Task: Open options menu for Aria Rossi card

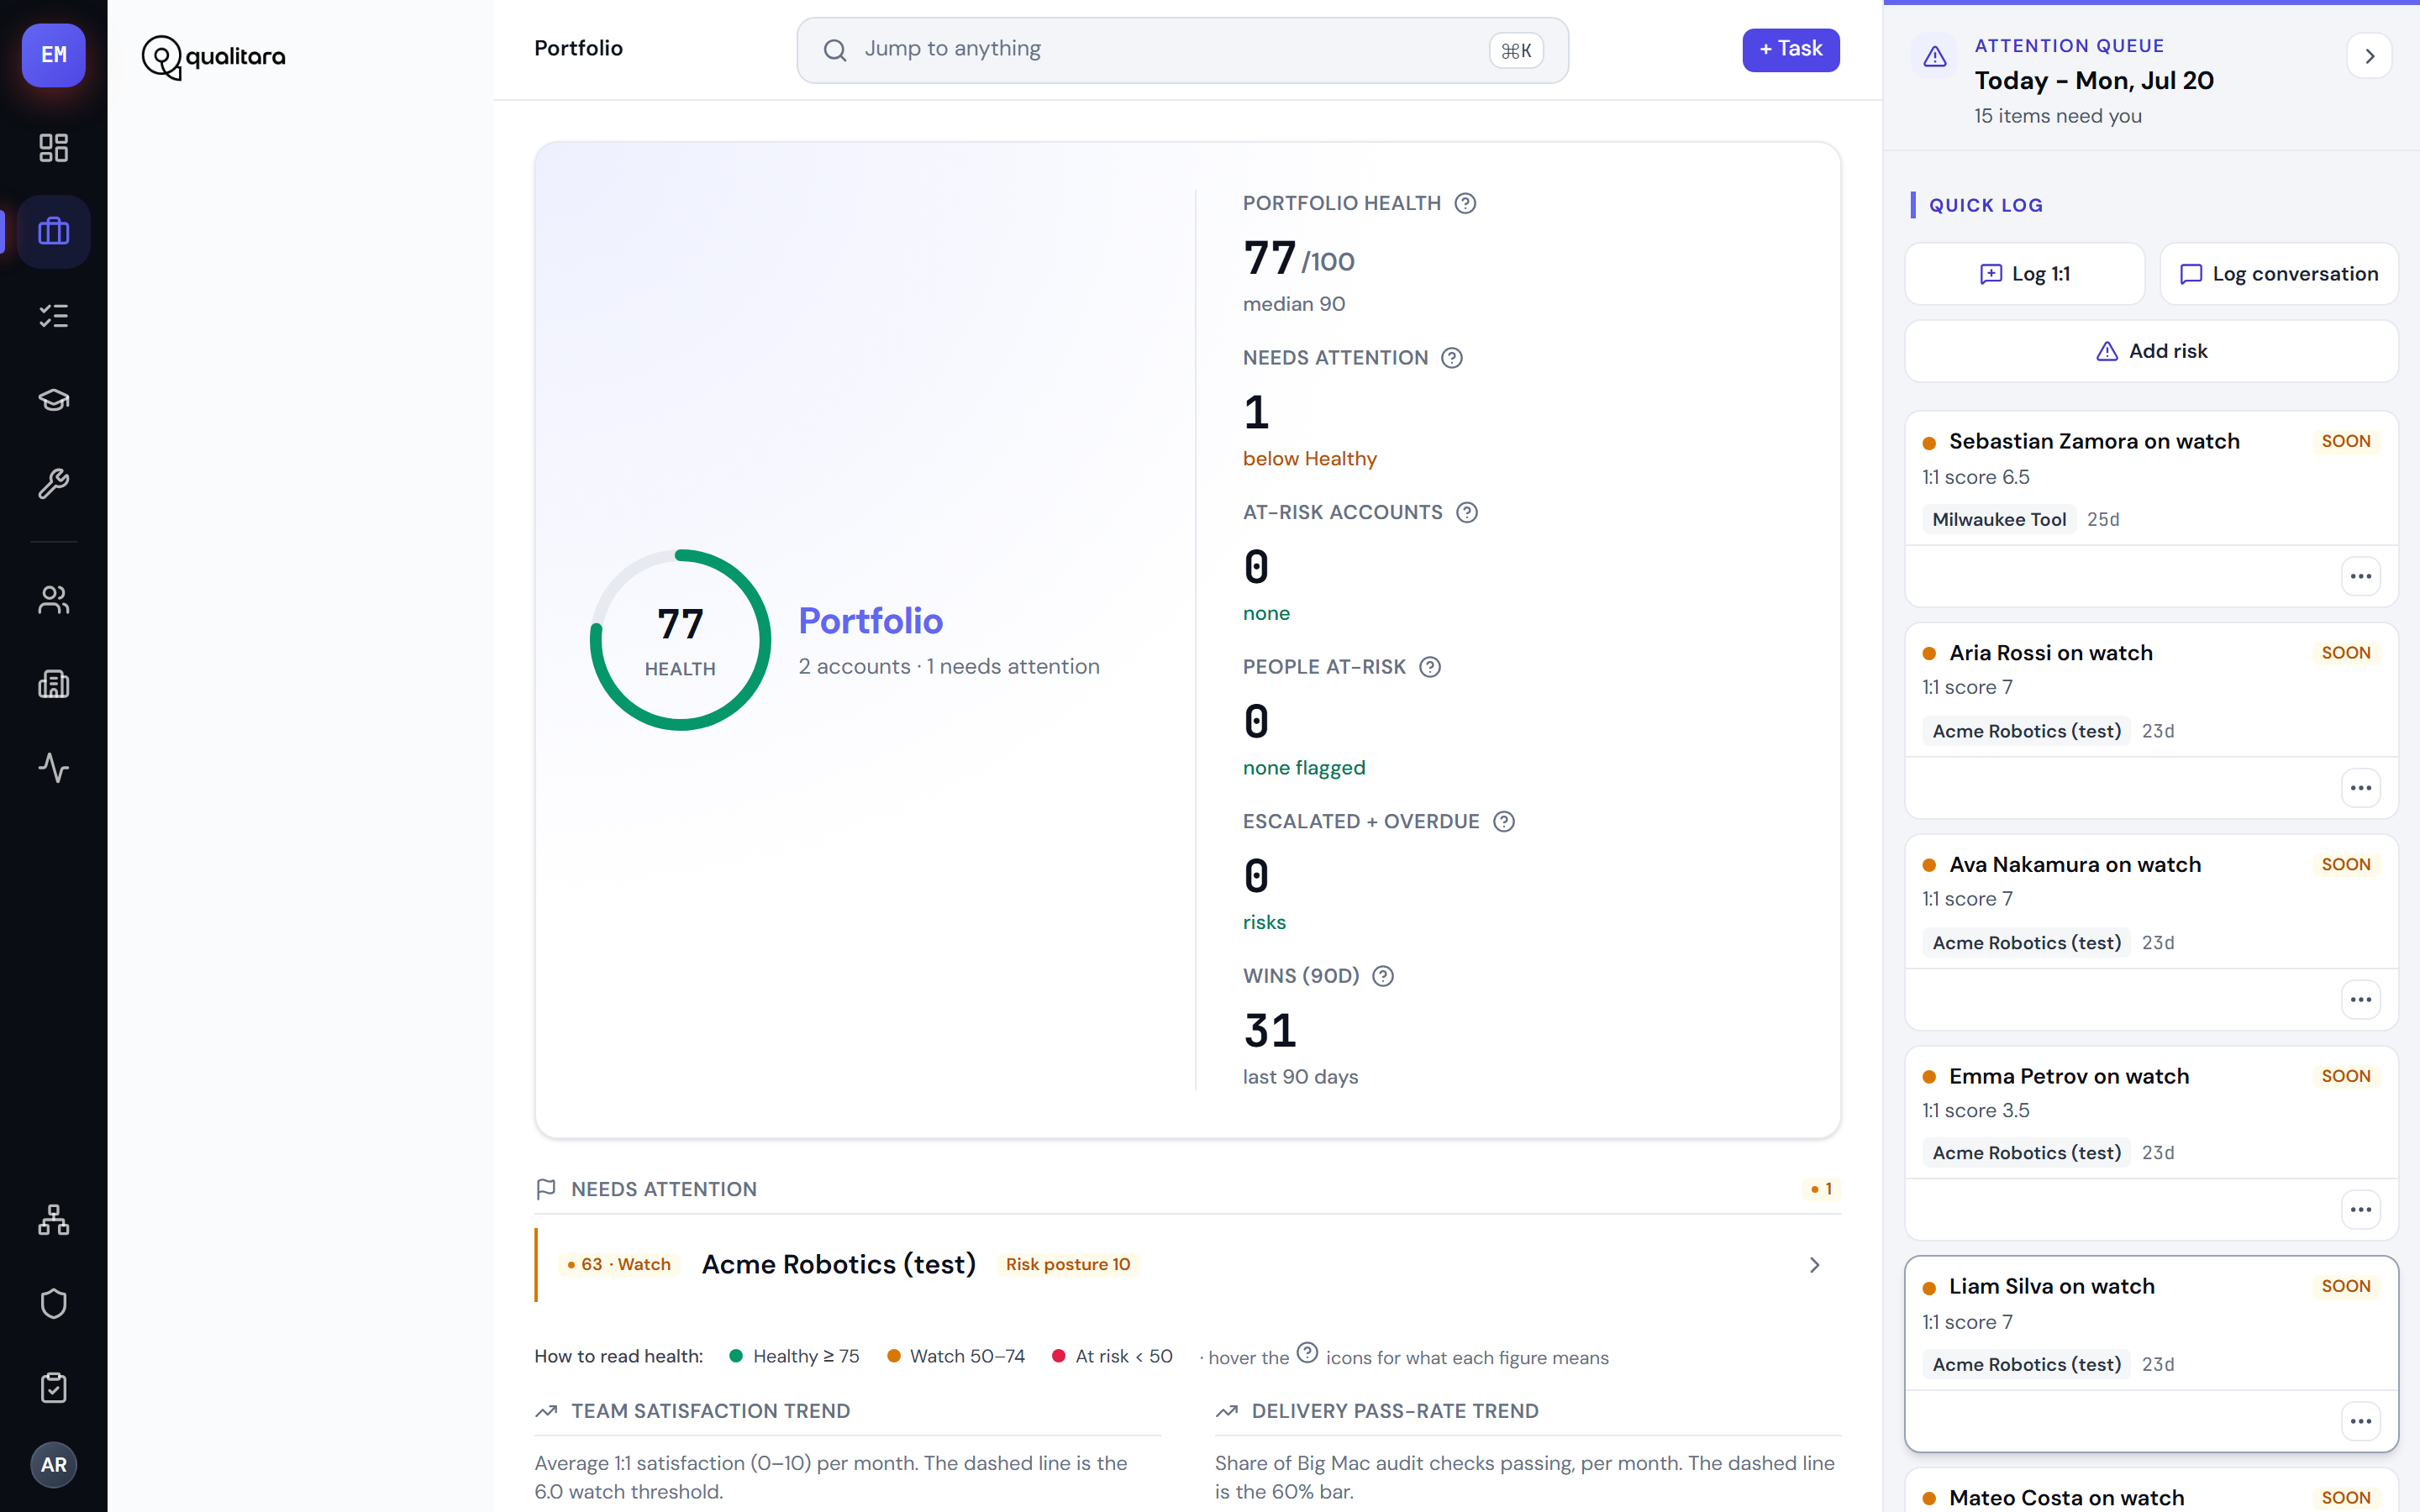Action: coord(2361,788)
